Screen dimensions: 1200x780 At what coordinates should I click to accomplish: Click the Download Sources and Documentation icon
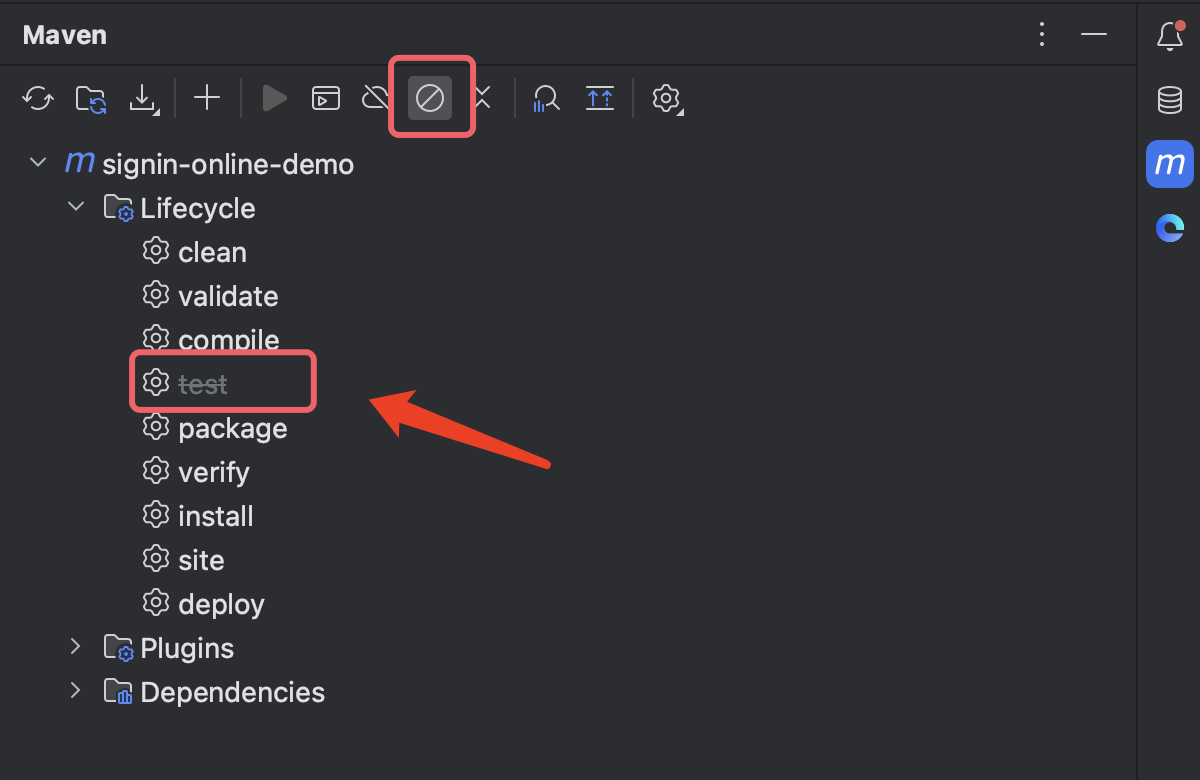coord(144,98)
